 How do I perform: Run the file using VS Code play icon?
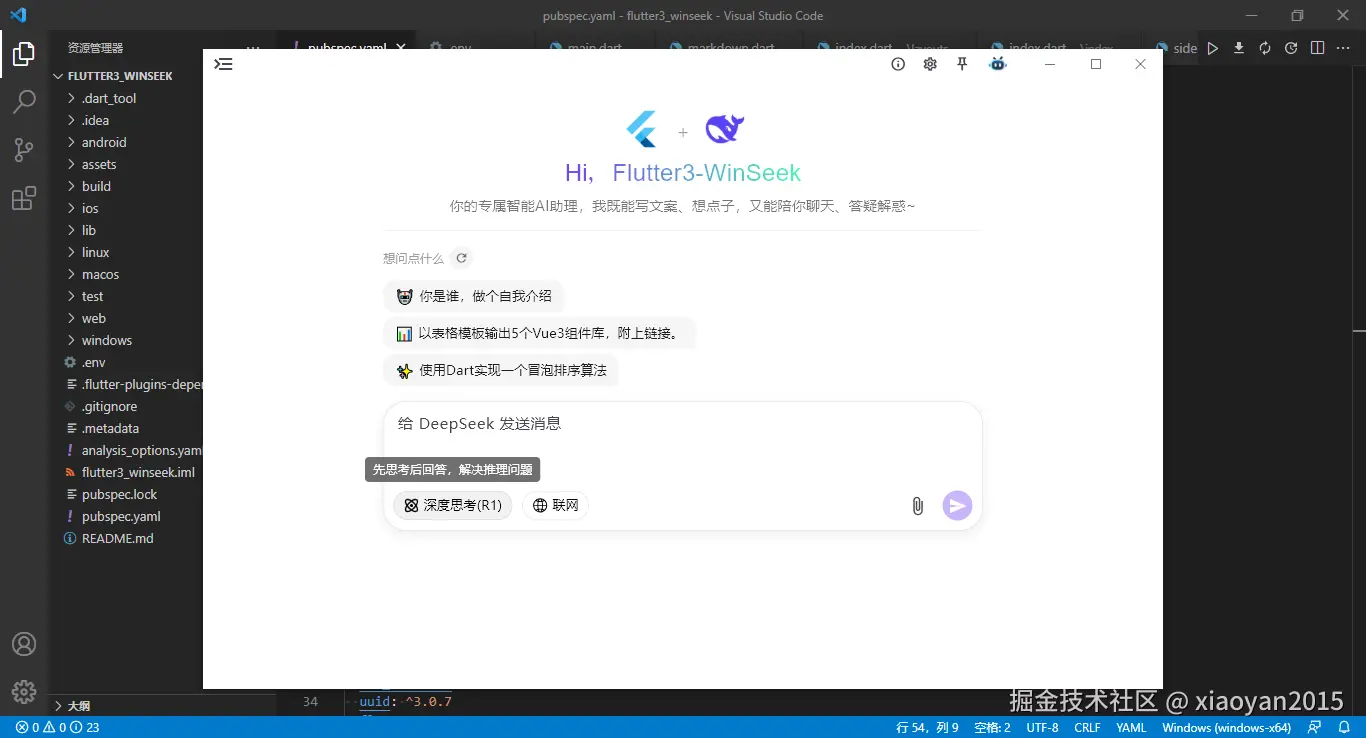click(1212, 48)
